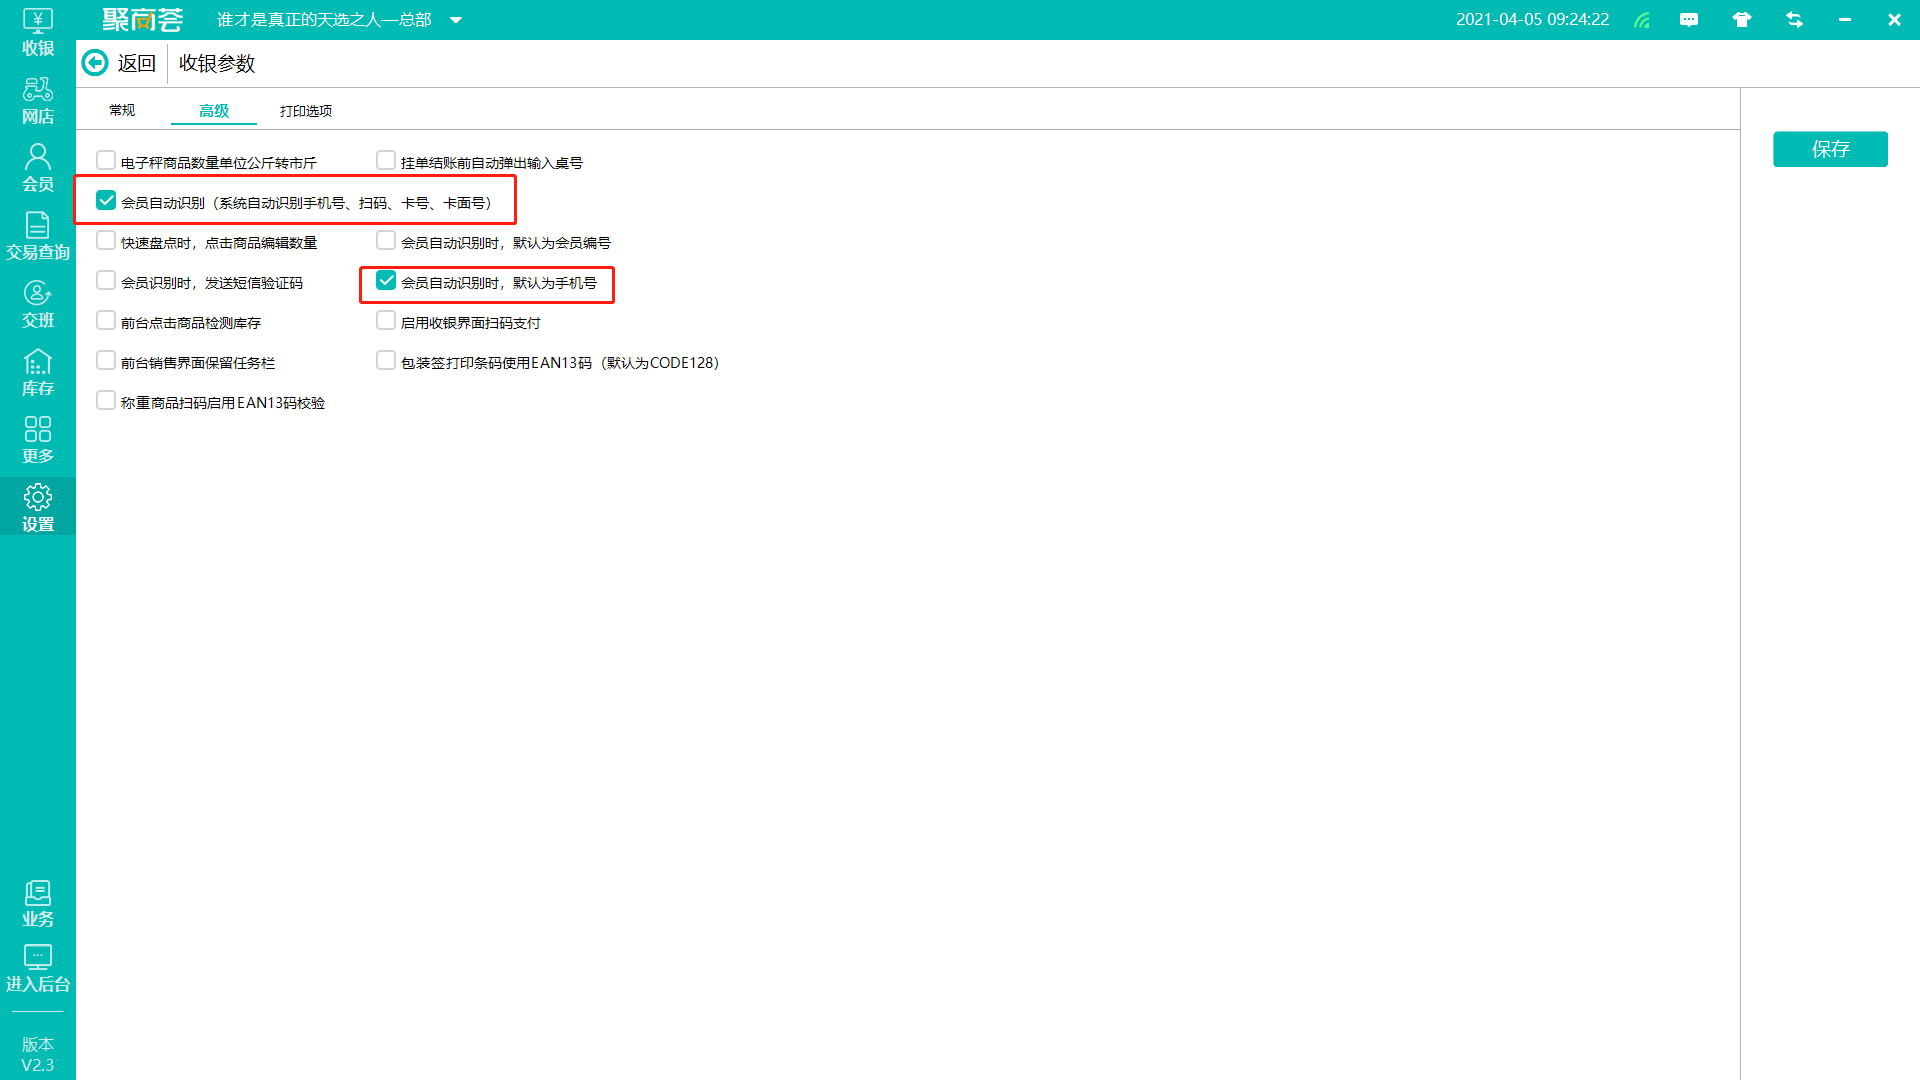Enable 启用收银界面扫码支付 checkbox
The height and width of the screenshot is (1080, 1920).
pyautogui.click(x=386, y=320)
